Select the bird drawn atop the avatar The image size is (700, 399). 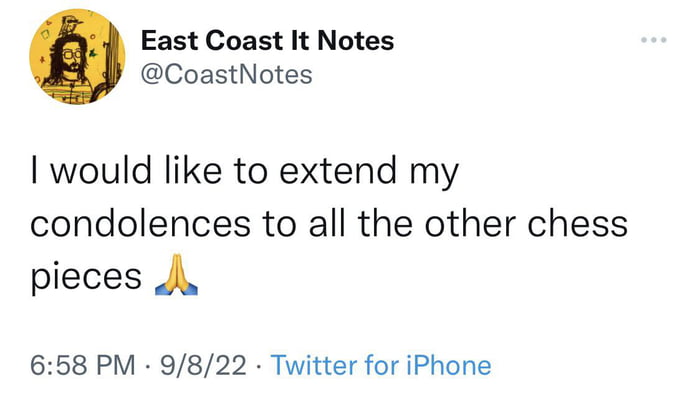(x=70, y=25)
